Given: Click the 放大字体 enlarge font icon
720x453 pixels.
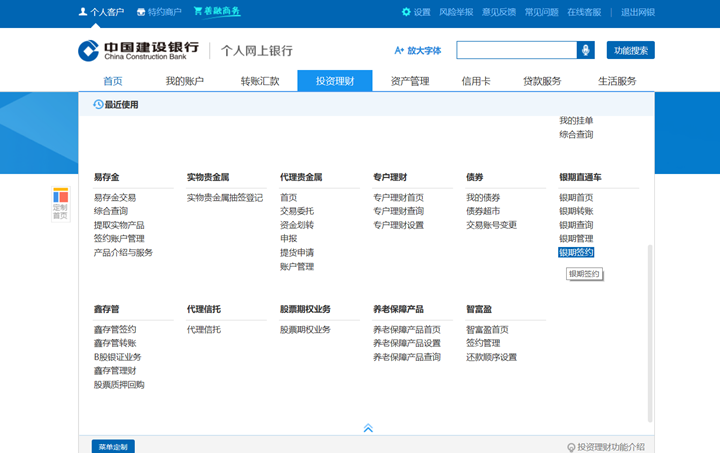Looking at the screenshot, I should pyautogui.click(x=400, y=50).
